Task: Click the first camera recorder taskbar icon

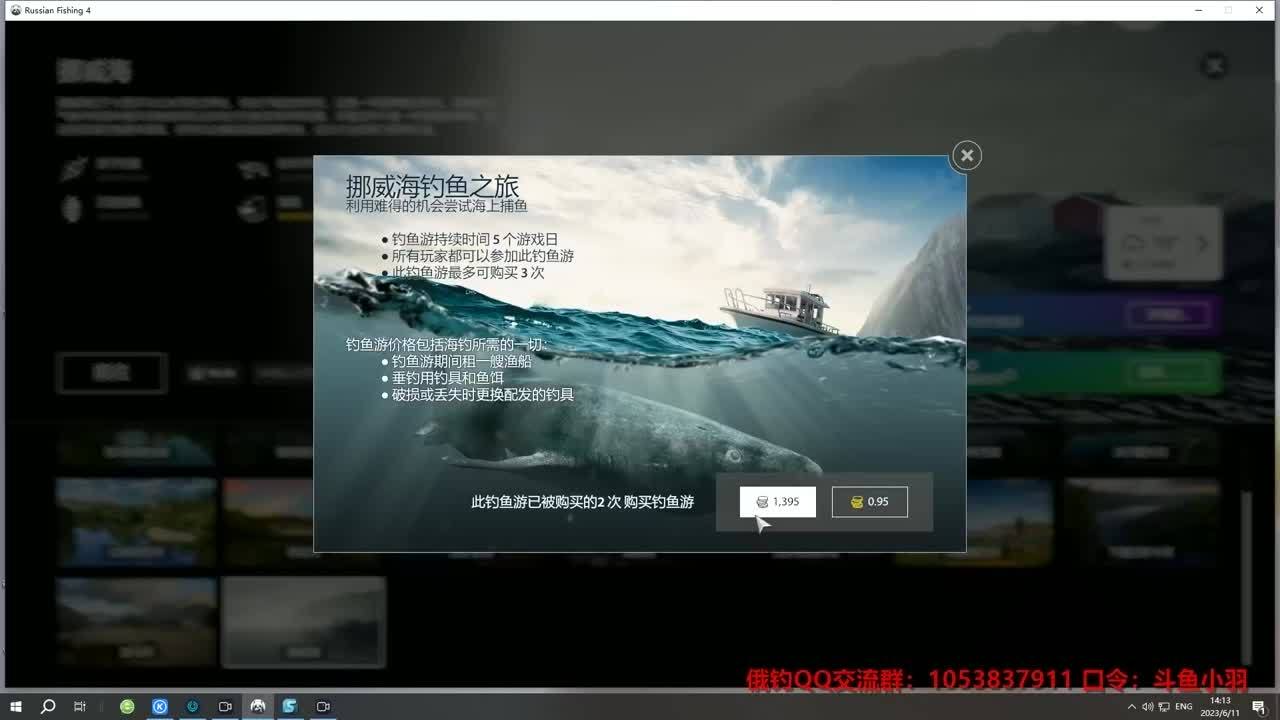Action: tap(225, 706)
